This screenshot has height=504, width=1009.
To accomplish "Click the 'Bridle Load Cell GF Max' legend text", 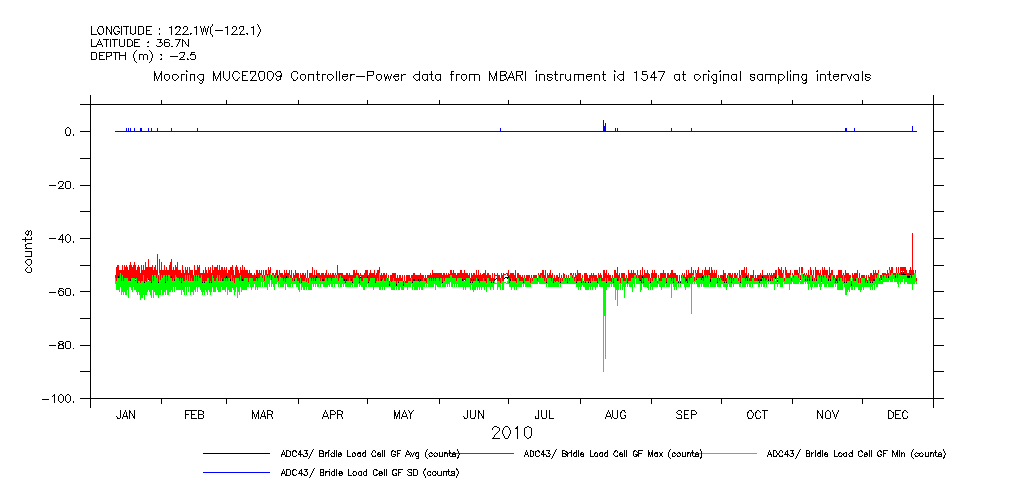I will pos(612,454).
